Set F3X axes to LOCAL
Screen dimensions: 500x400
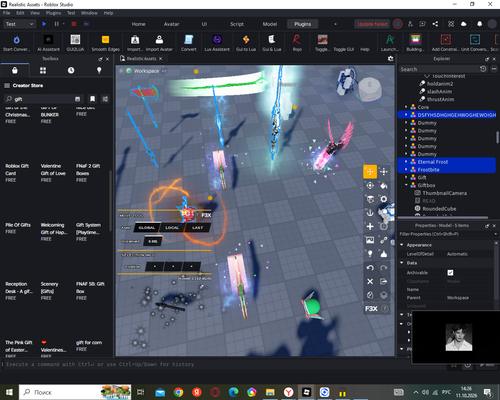(172, 228)
